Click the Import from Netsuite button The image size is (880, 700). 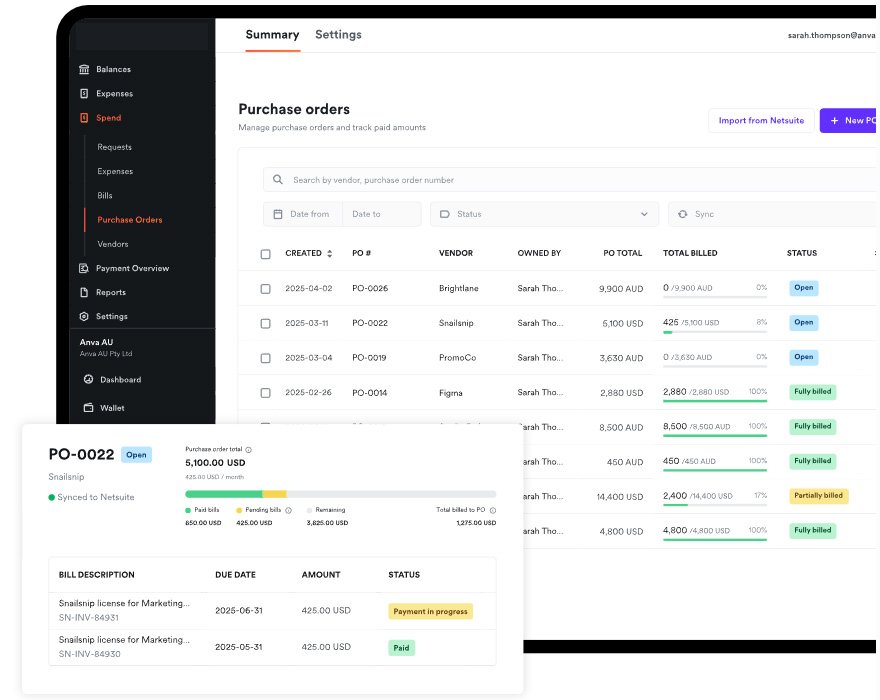(x=761, y=121)
